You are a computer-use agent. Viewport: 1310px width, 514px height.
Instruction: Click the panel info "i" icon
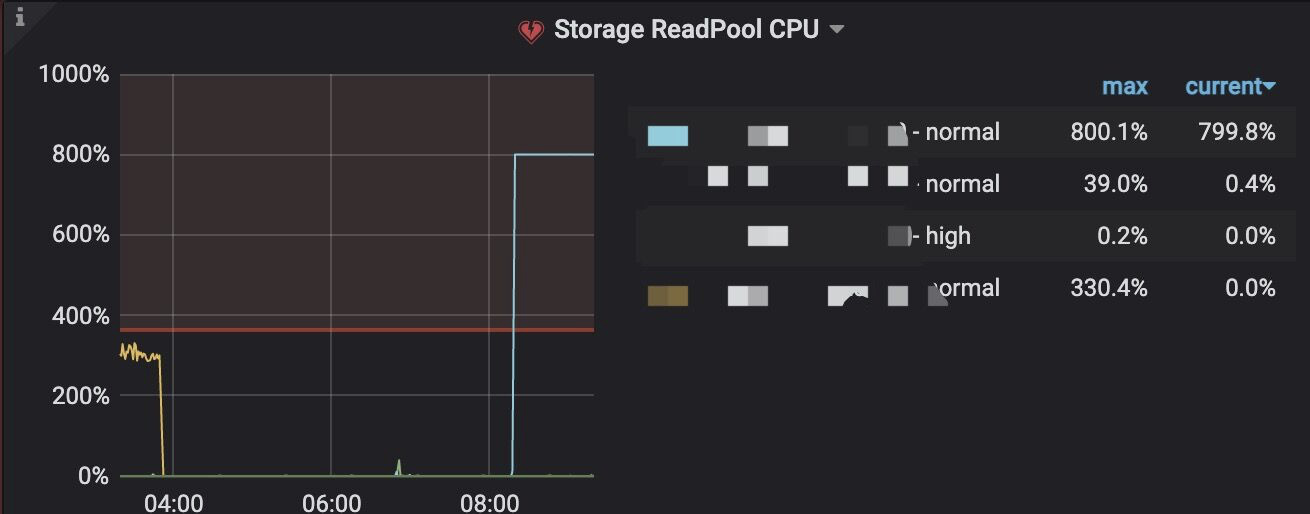19,17
